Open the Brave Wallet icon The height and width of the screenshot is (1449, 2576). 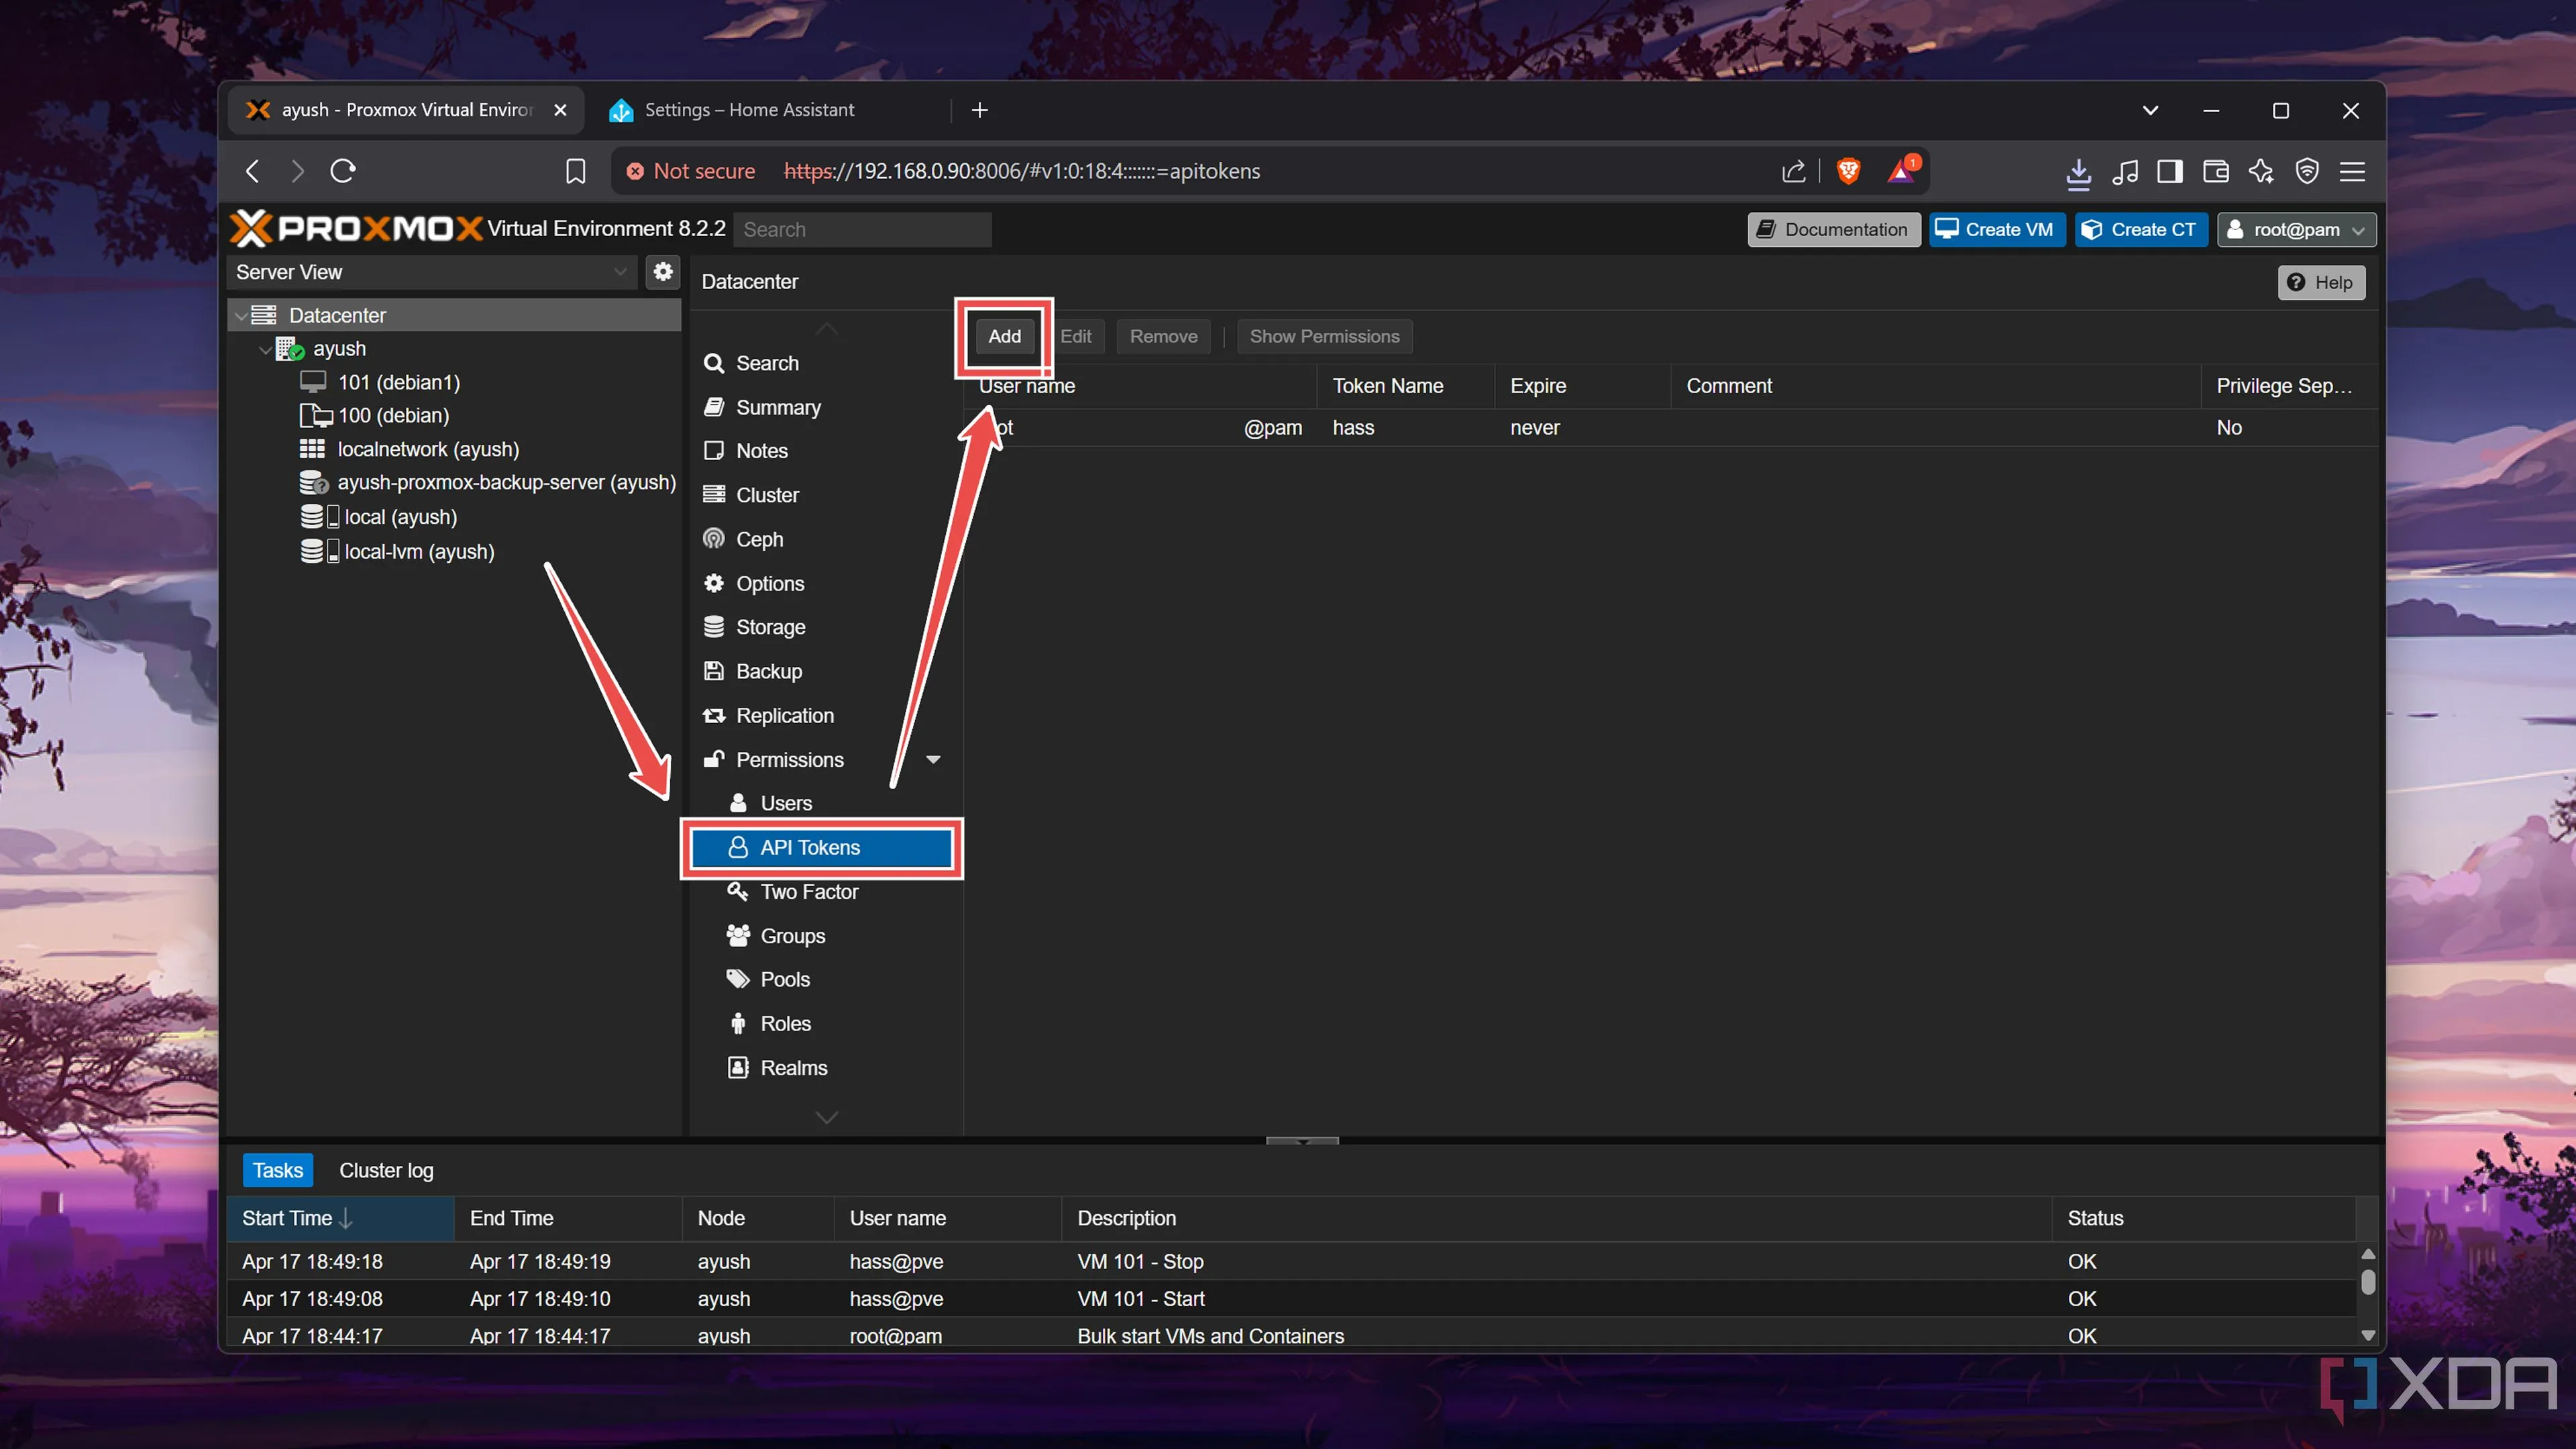click(x=2215, y=172)
